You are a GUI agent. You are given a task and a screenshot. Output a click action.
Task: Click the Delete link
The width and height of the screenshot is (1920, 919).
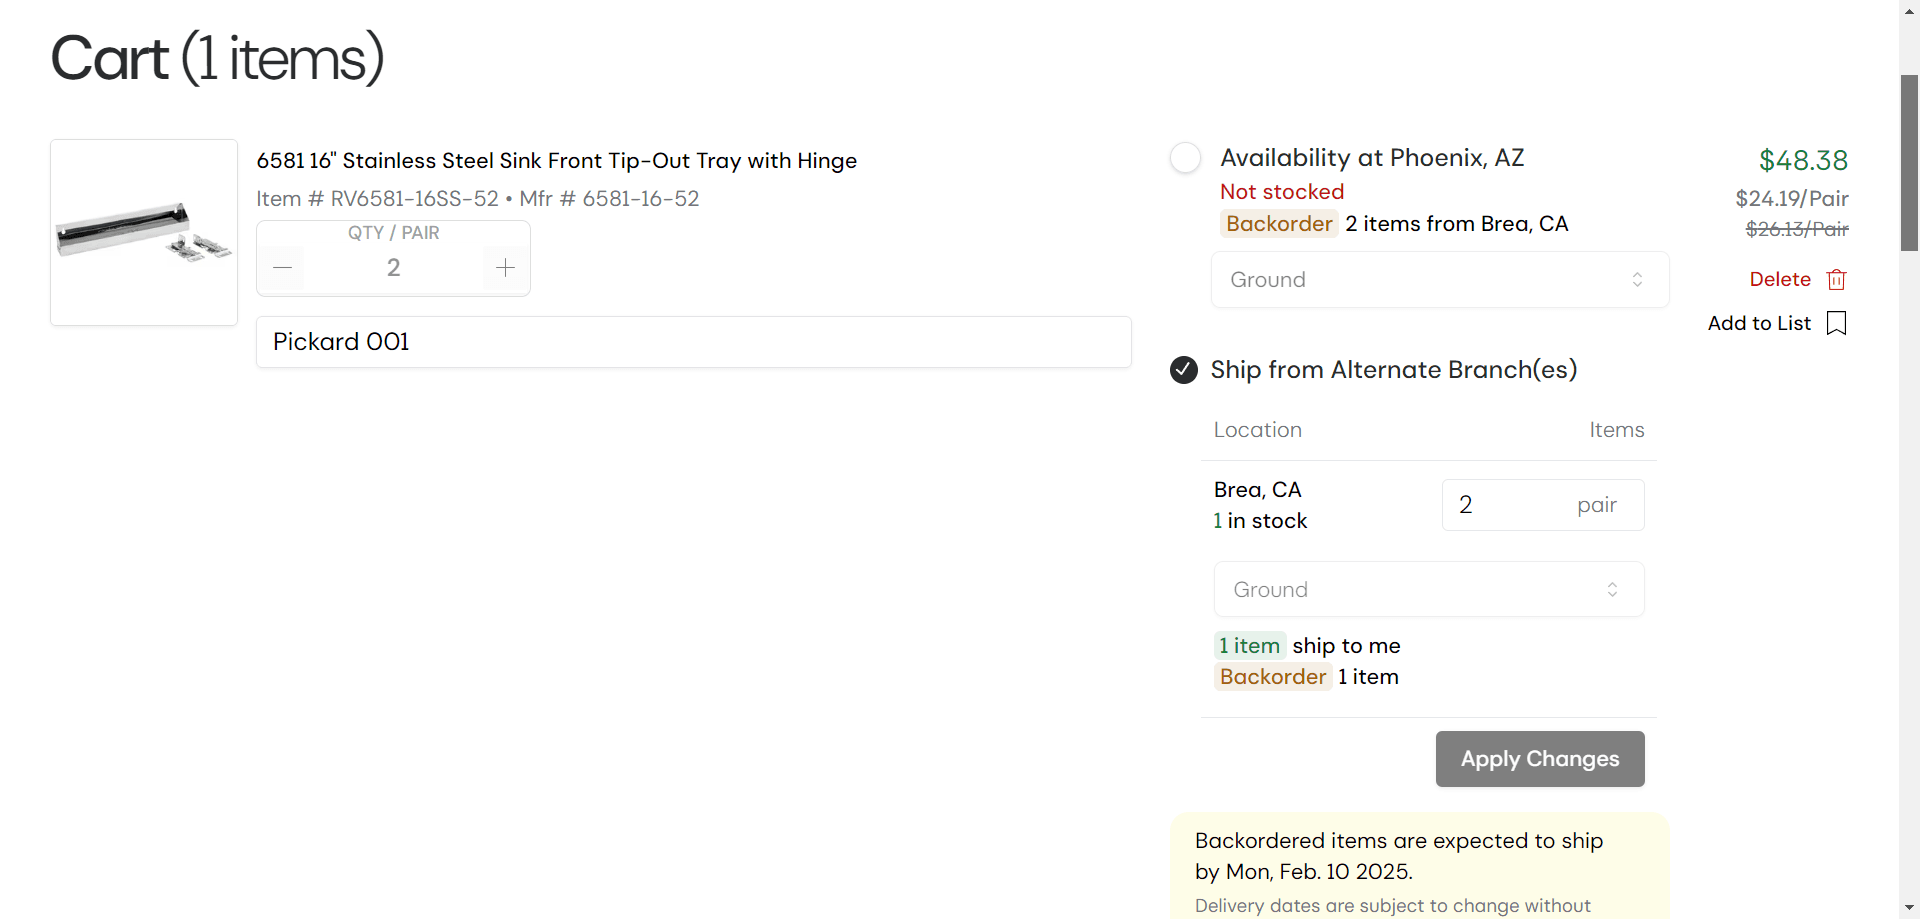(1780, 279)
